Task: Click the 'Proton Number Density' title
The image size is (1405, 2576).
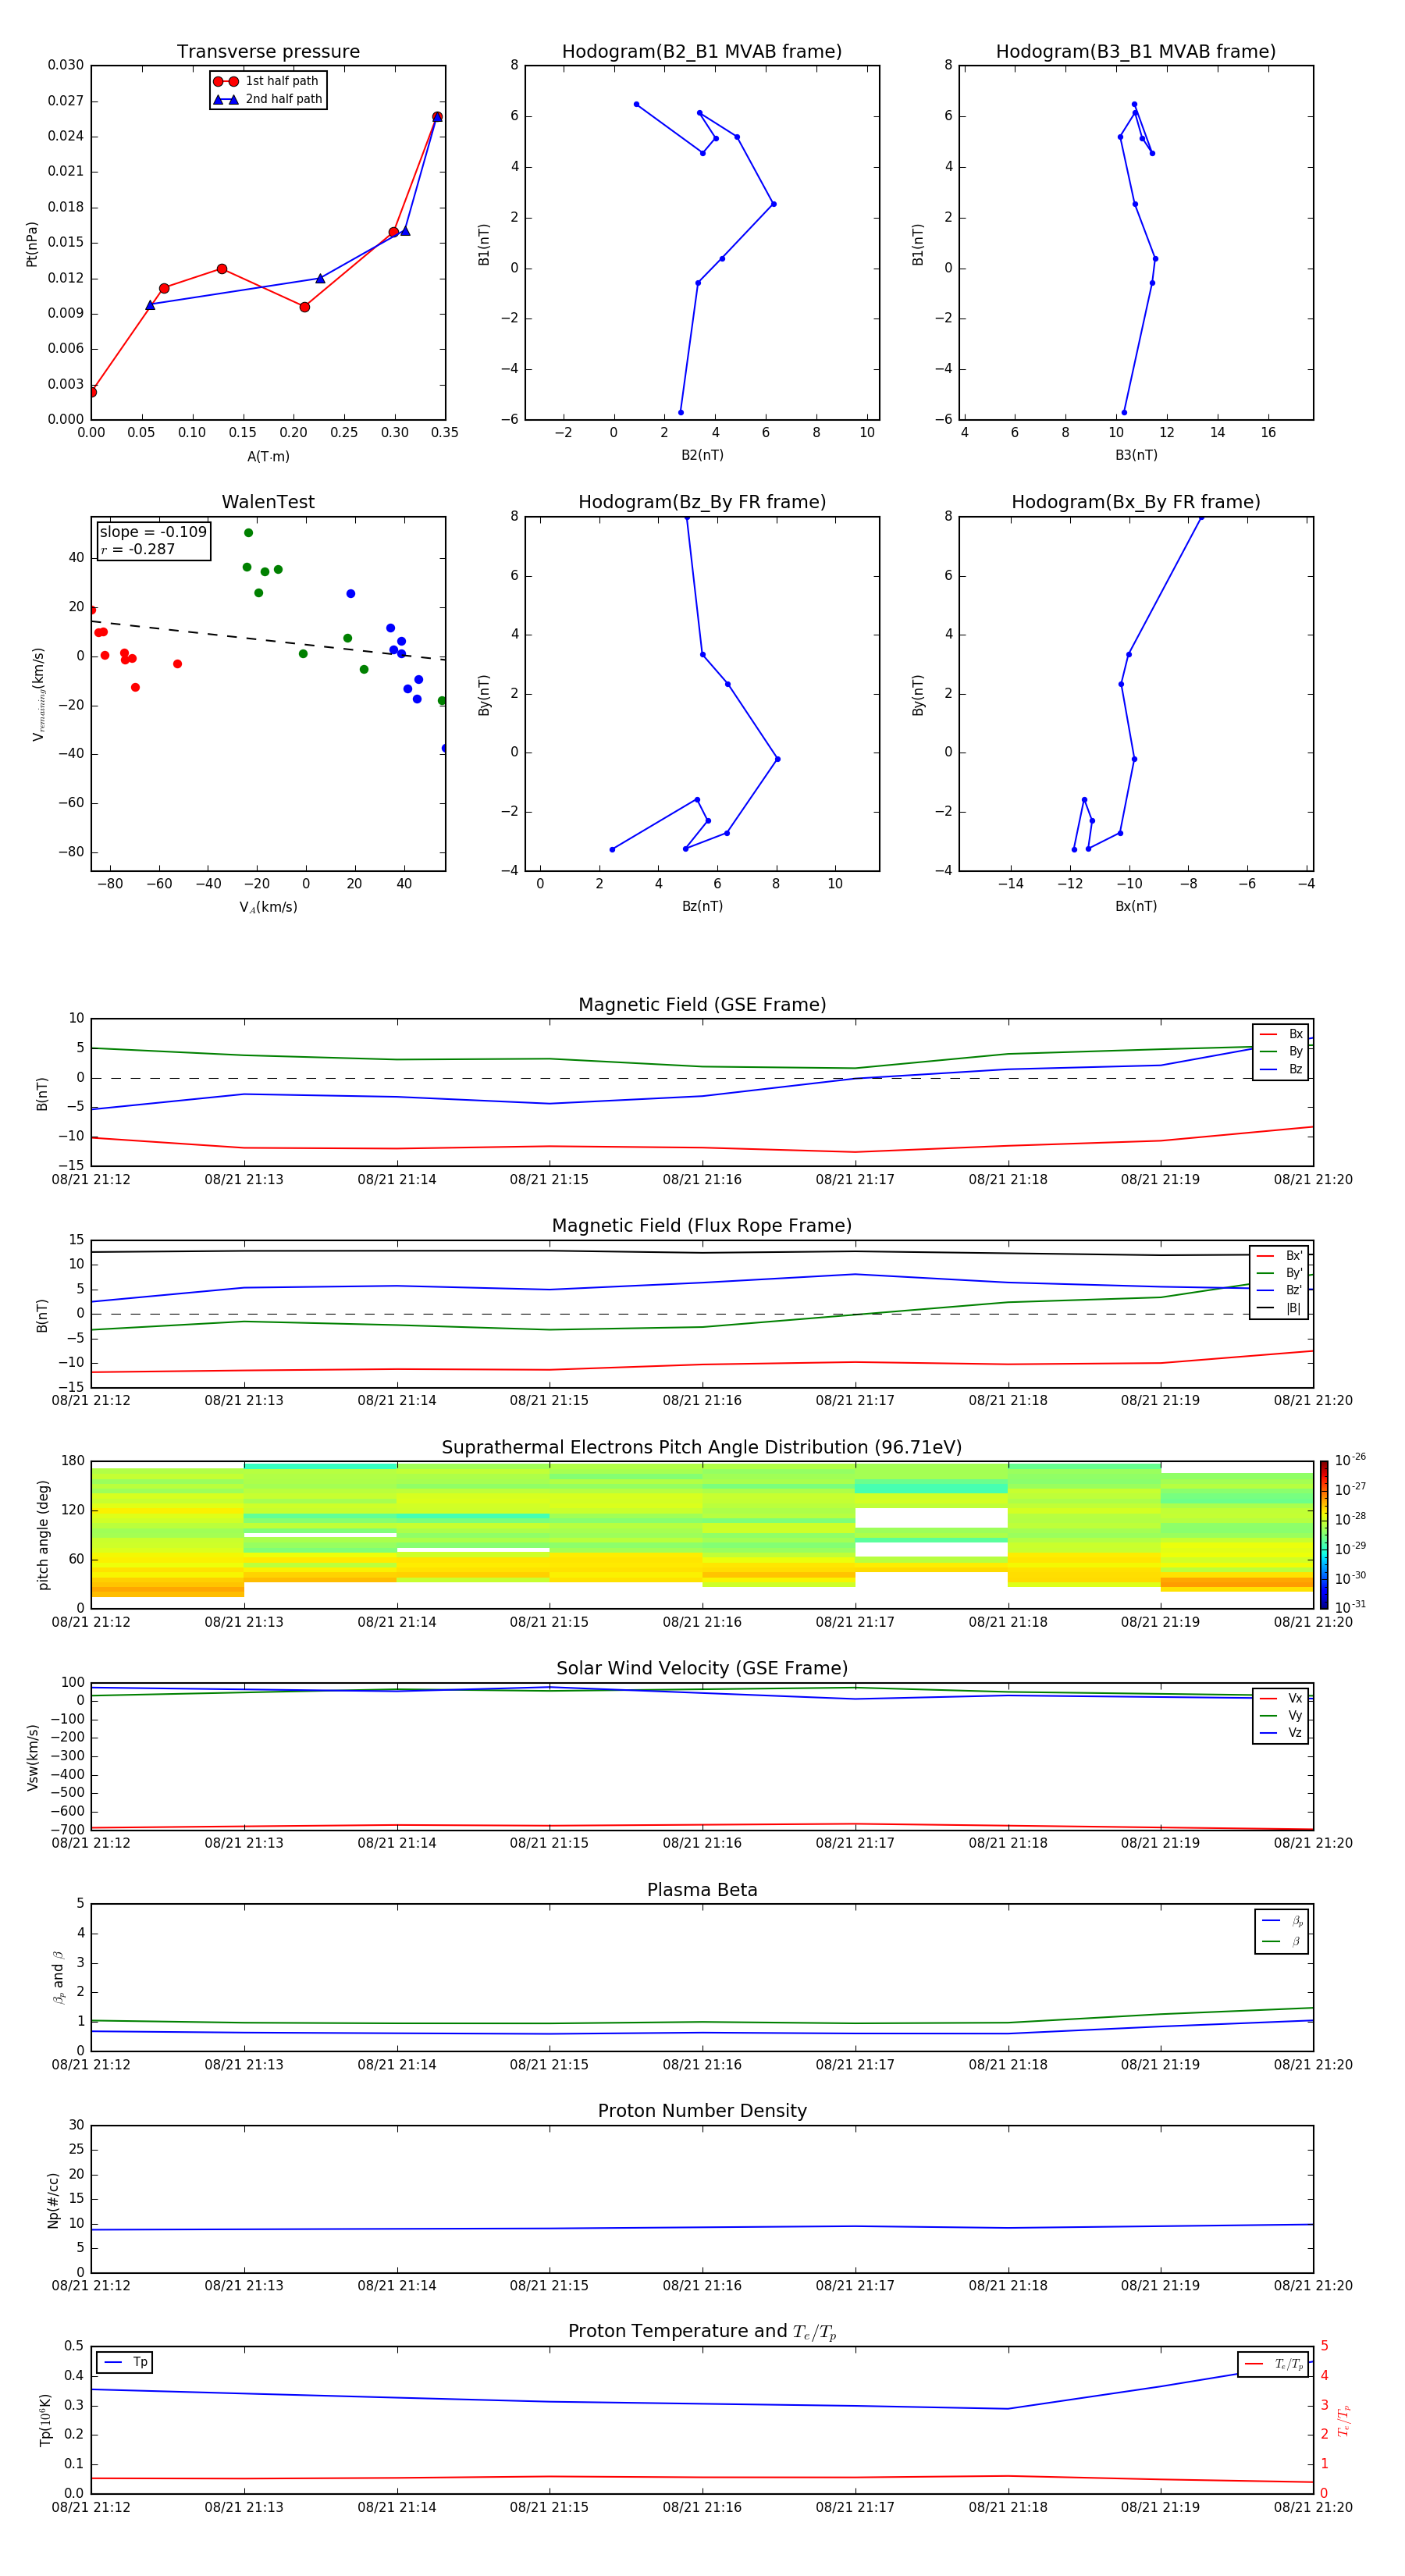Action: pyautogui.click(x=702, y=2111)
